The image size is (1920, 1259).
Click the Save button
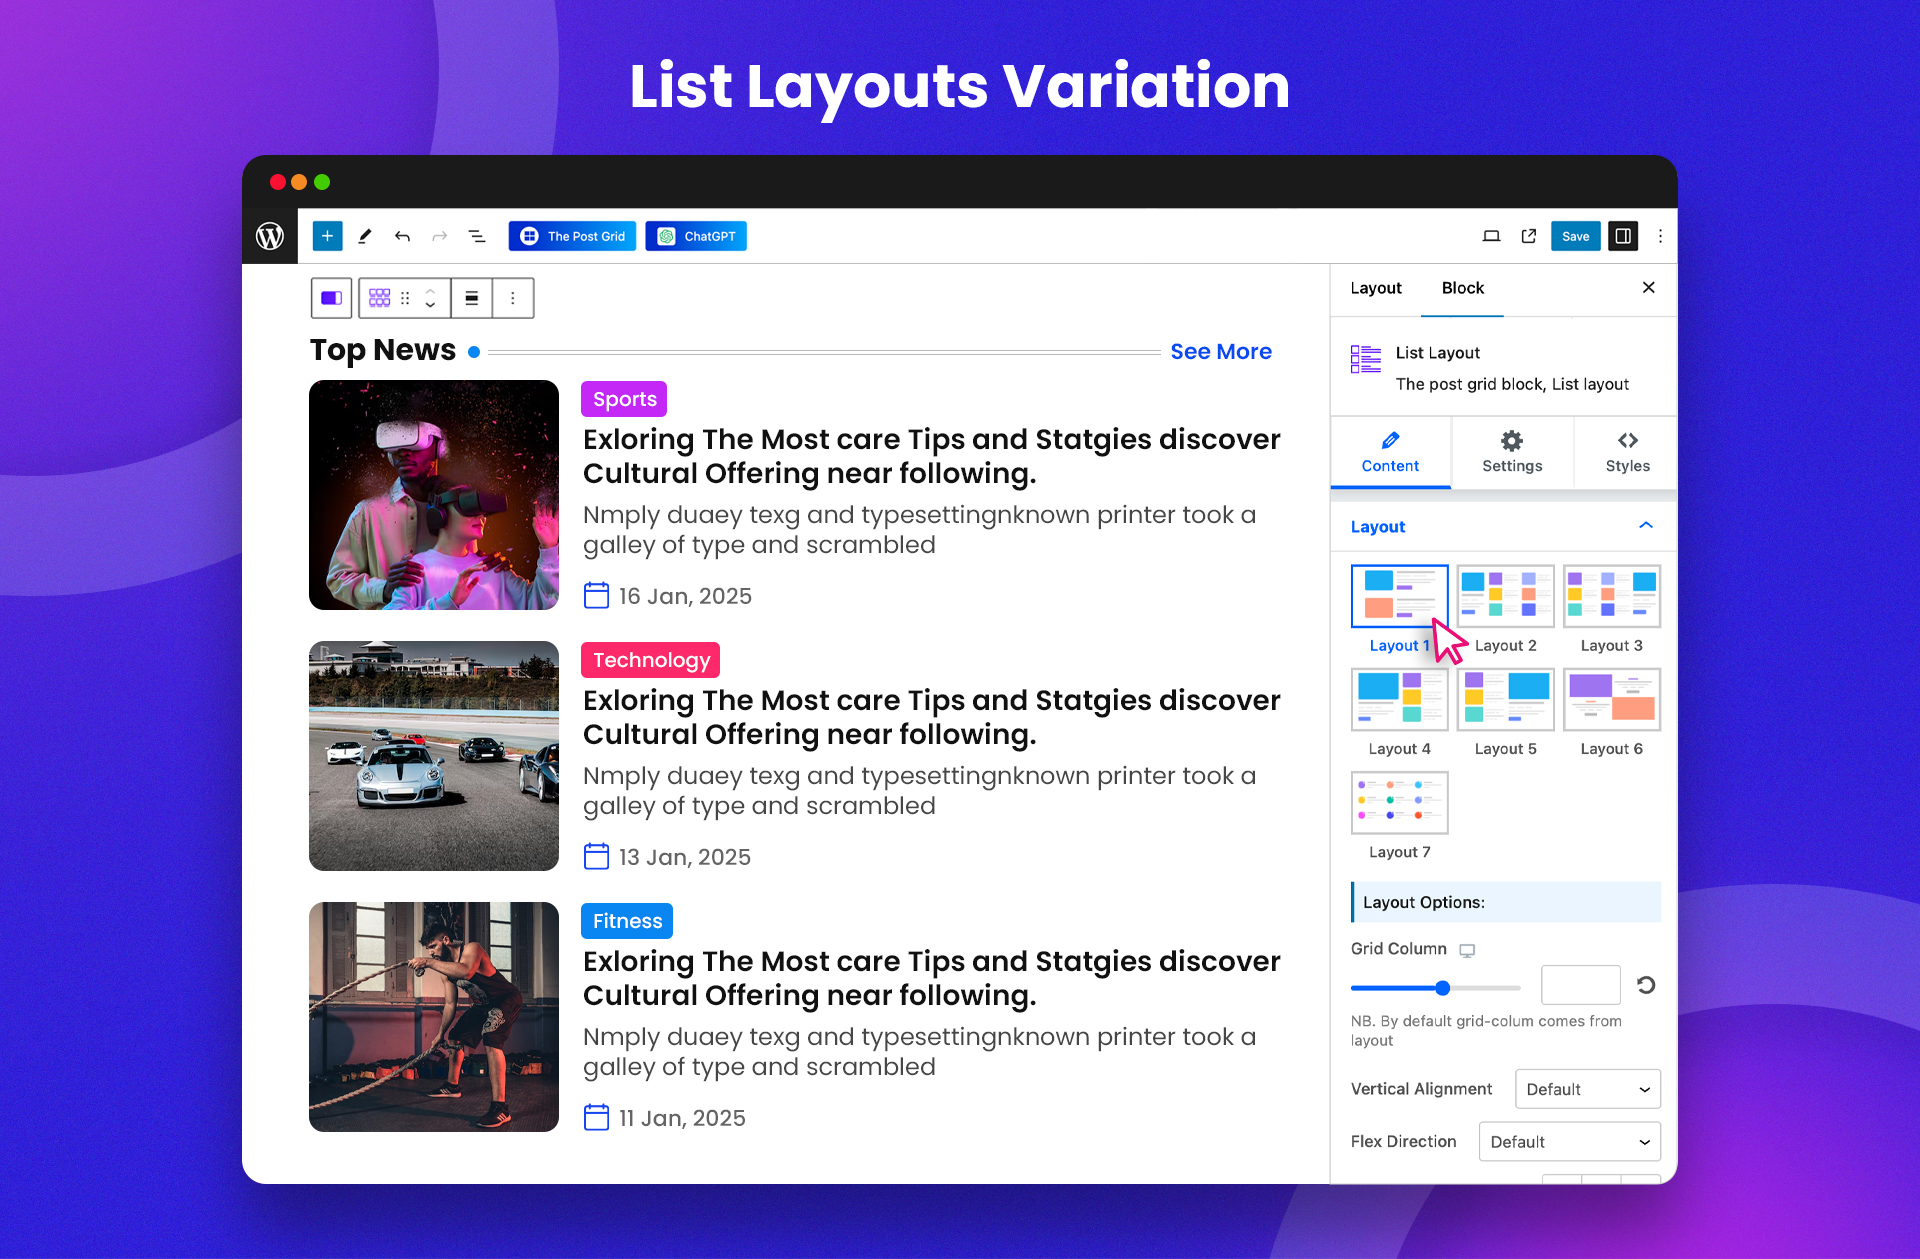pos(1574,235)
